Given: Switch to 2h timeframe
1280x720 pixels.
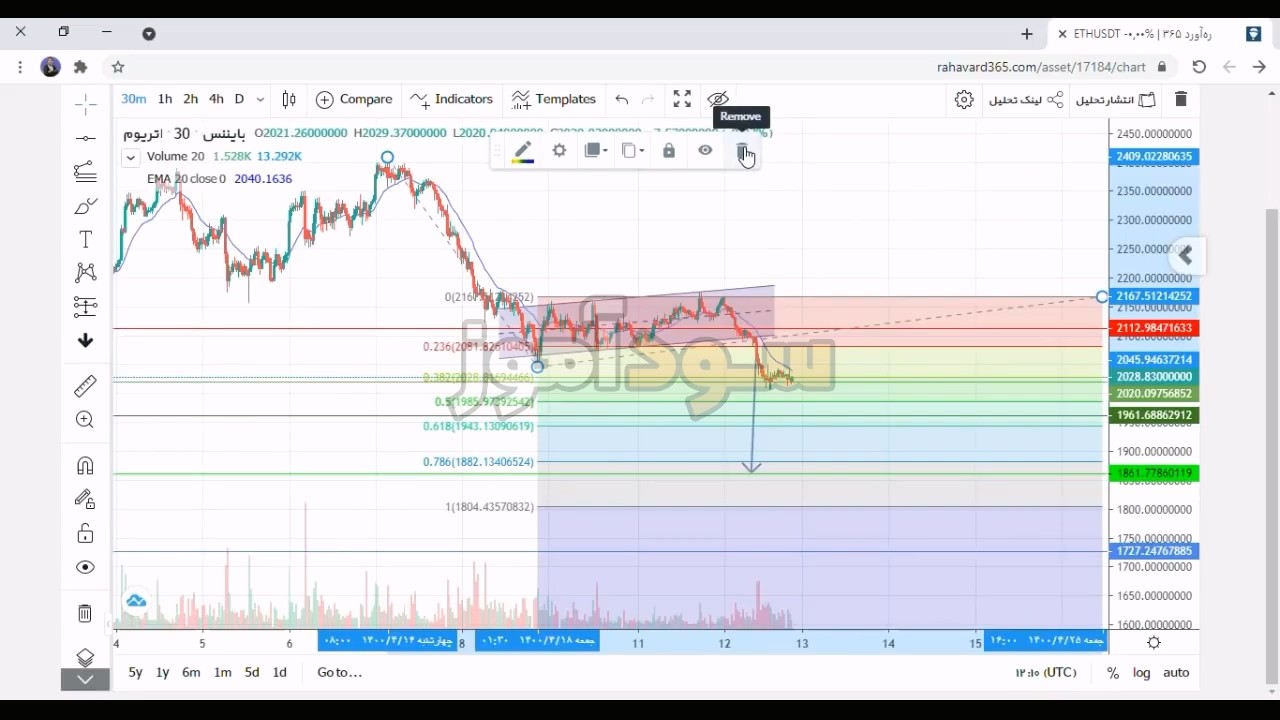Looking at the screenshot, I should point(190,99).
